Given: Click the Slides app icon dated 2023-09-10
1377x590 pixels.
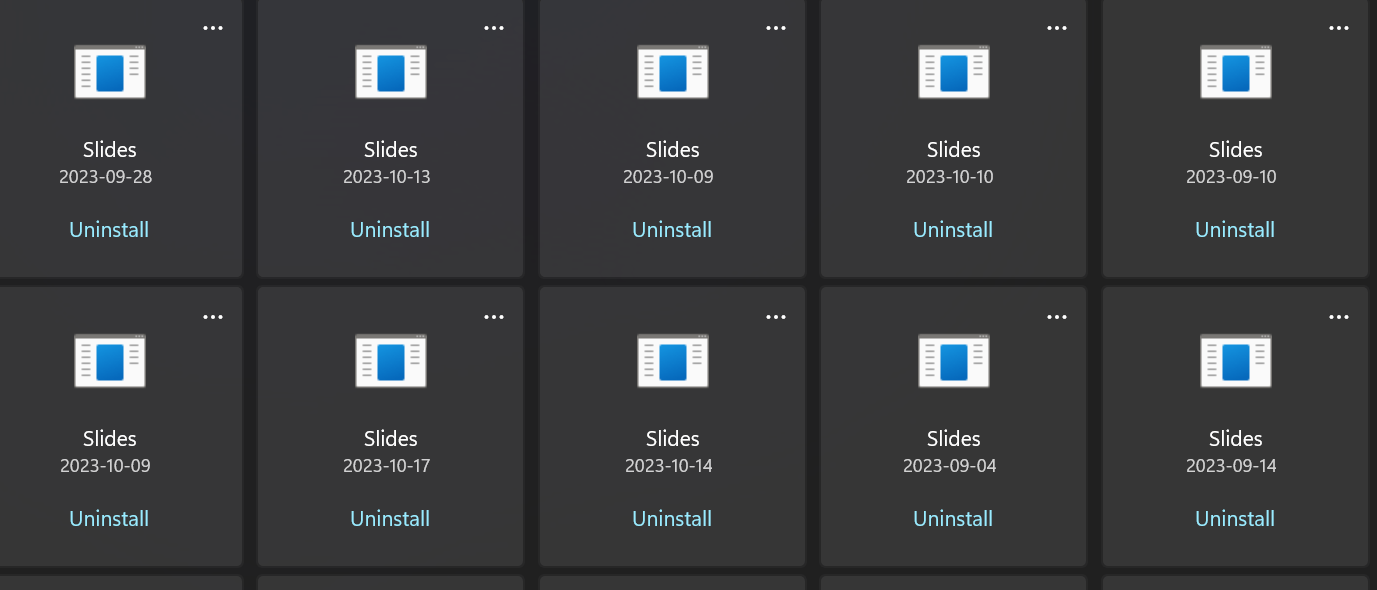Looking at the screenshot, I should pyautogui.click(x=1236, y=72).
